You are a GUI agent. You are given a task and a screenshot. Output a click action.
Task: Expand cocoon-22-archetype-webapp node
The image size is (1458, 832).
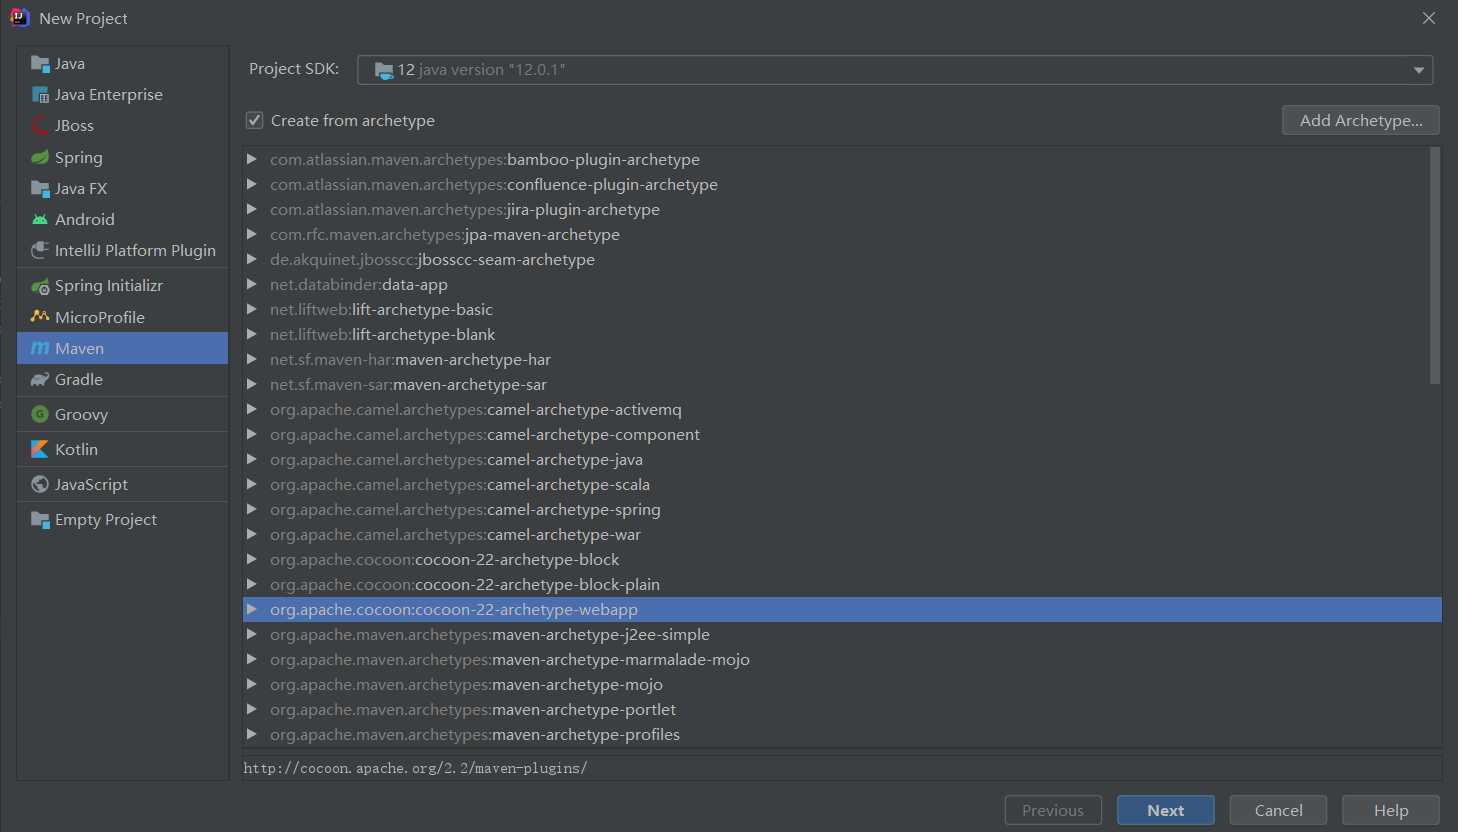click(252, 609)
